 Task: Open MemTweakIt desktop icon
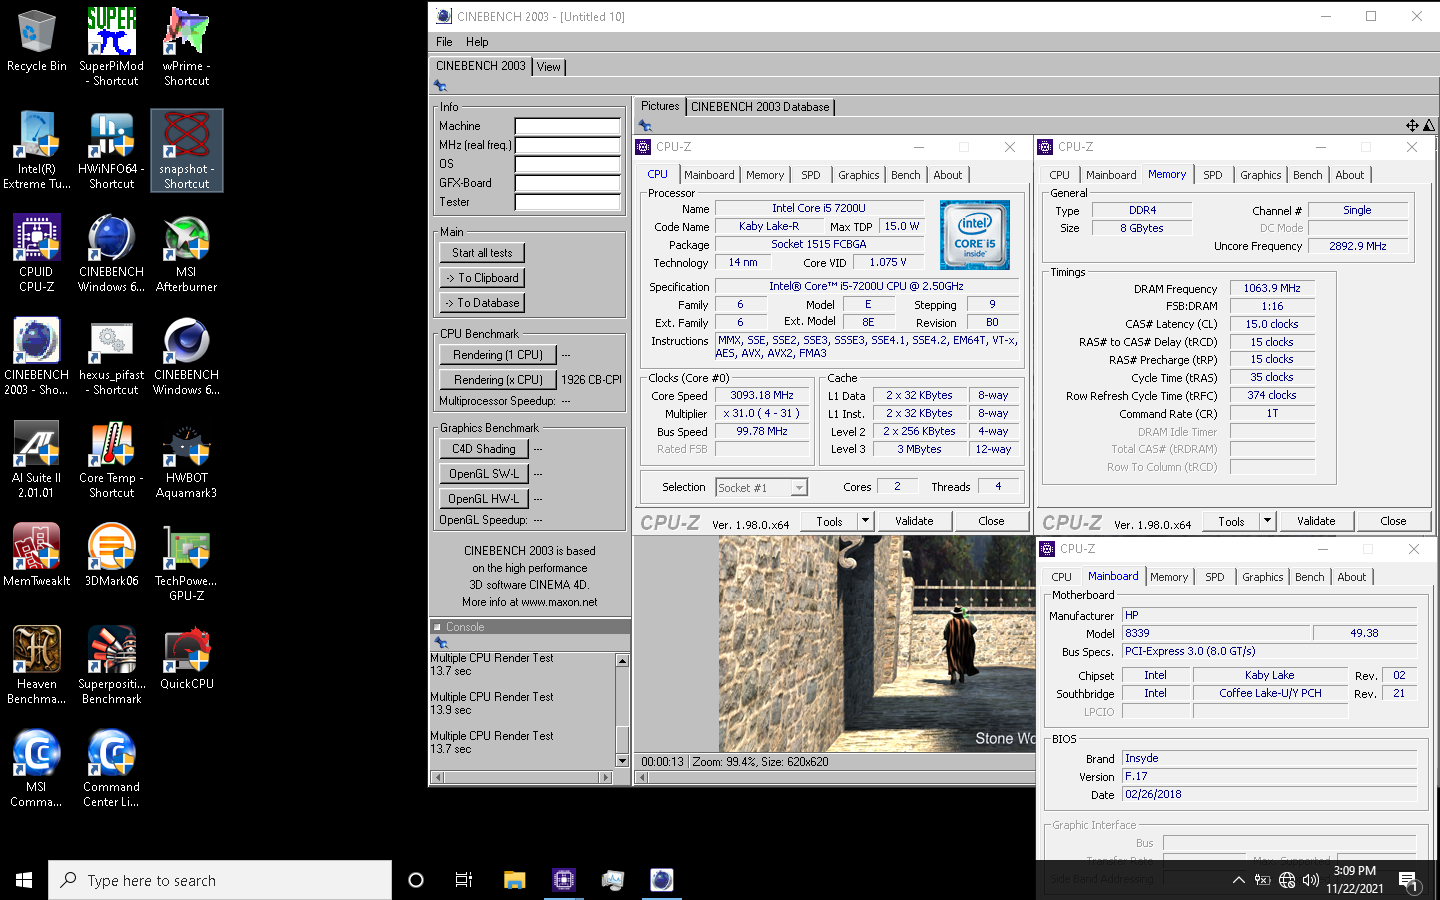(x=36, y=555)
